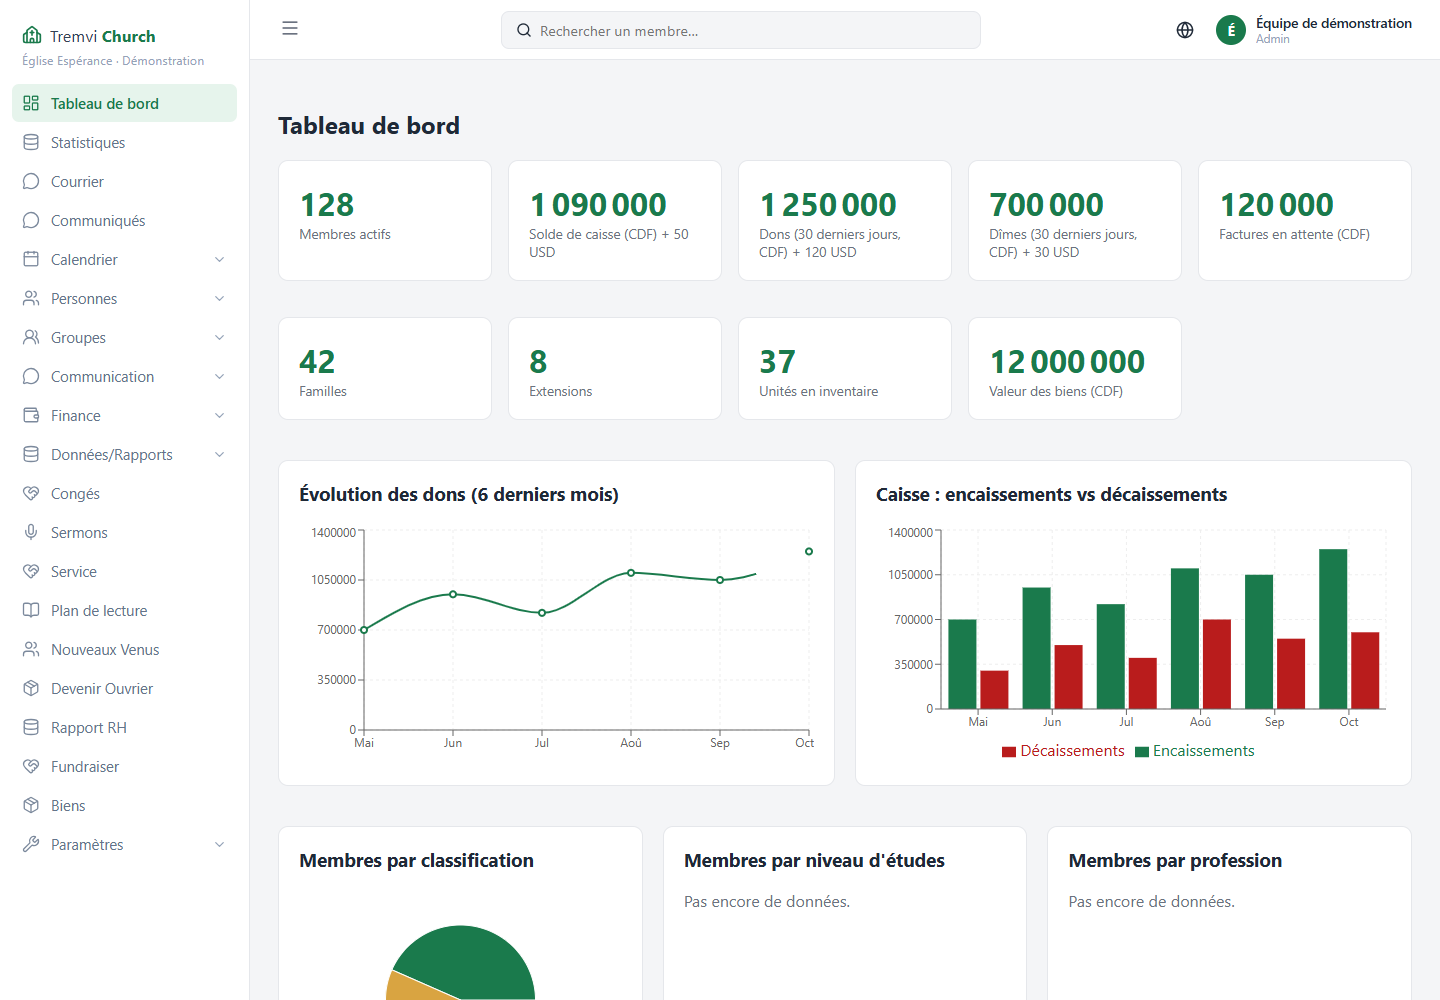
Task: Toggle Encaissements green legend swatch
Action: (1142, 752)
